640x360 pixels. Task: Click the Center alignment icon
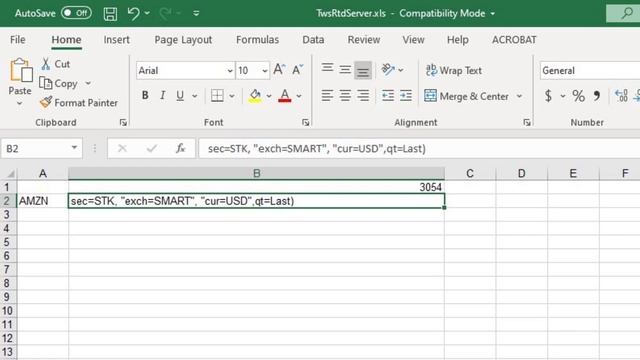[345, 96]
